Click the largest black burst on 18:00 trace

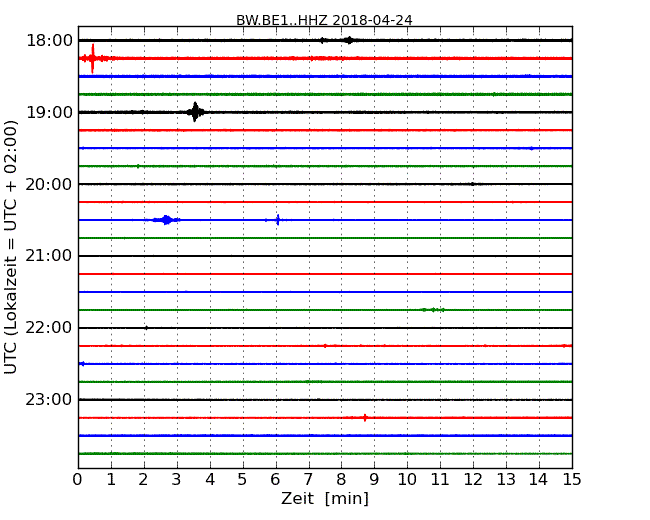click(x=349, y=40)
